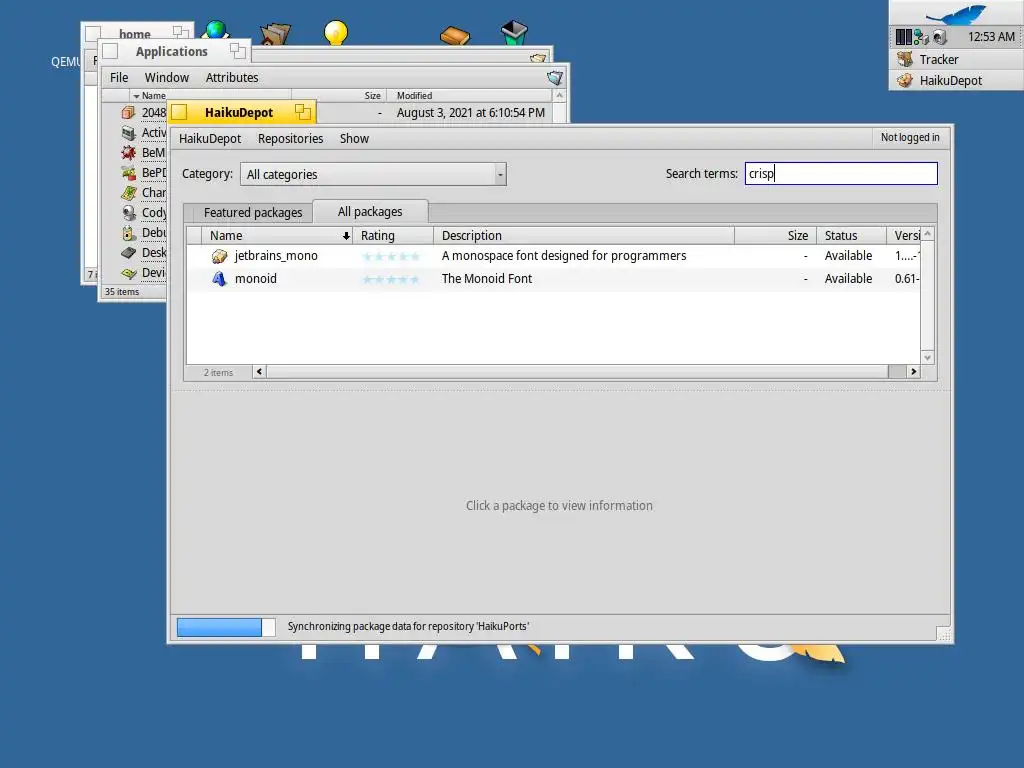The height and width of the screenshot is (768, 1024).
Task: Click the ActivityMonitor icon in Applications window
Action: click(x=129, y=133)
